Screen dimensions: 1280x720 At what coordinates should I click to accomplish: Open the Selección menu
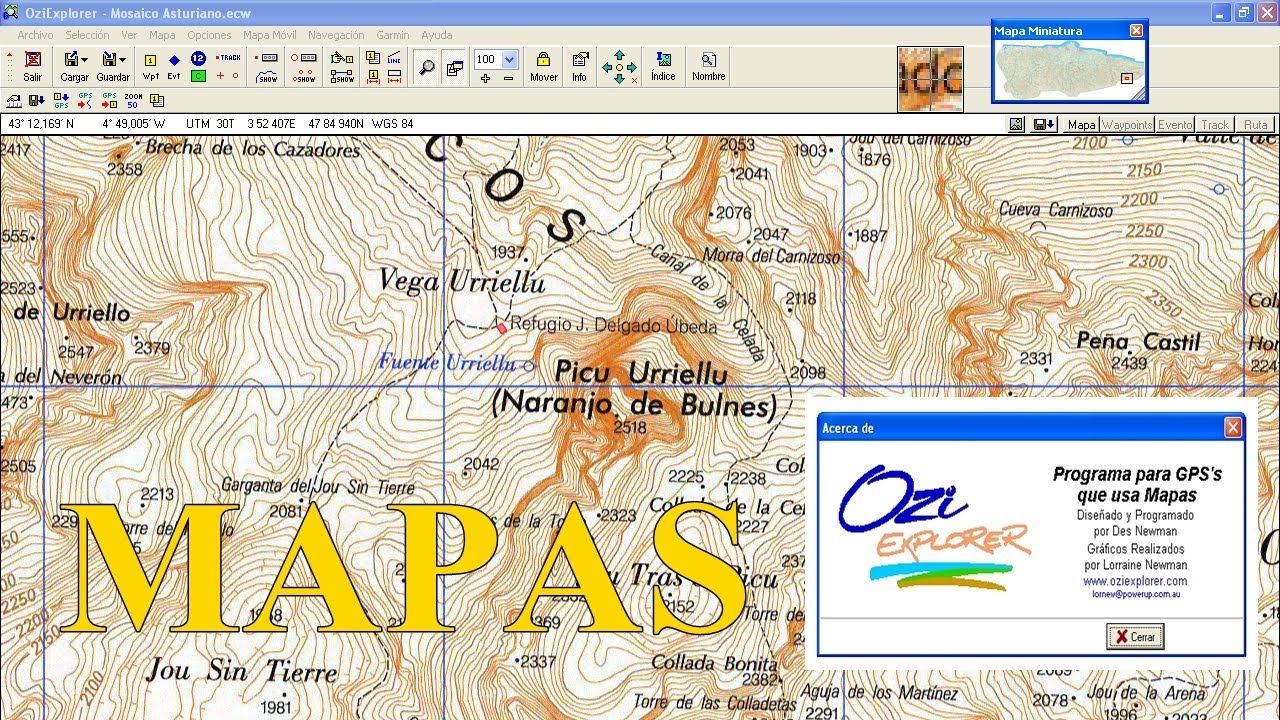(87, 35)
